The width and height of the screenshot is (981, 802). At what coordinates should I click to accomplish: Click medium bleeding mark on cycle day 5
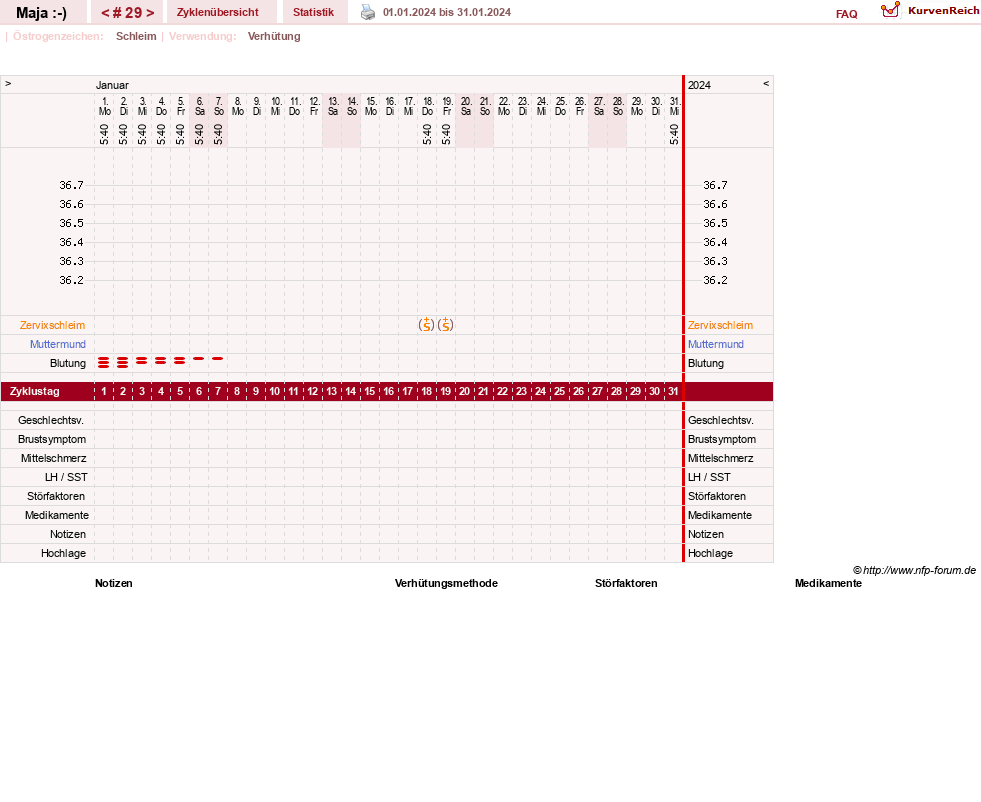[180, 360]
